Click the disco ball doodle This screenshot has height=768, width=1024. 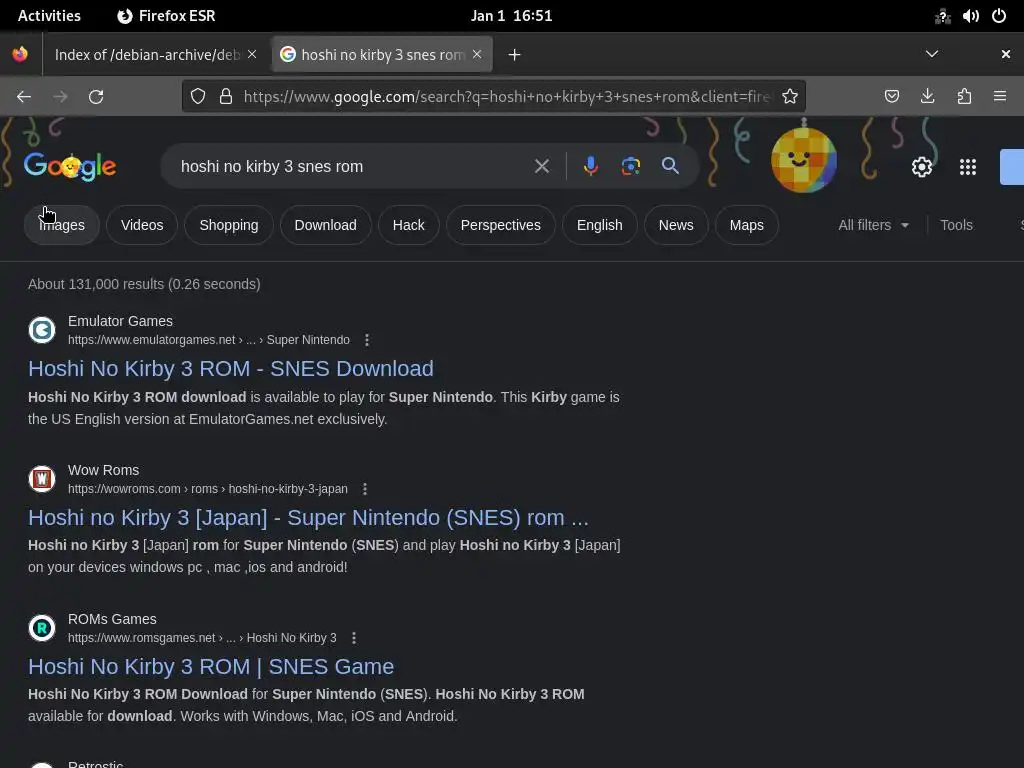[x=804, y=159]
